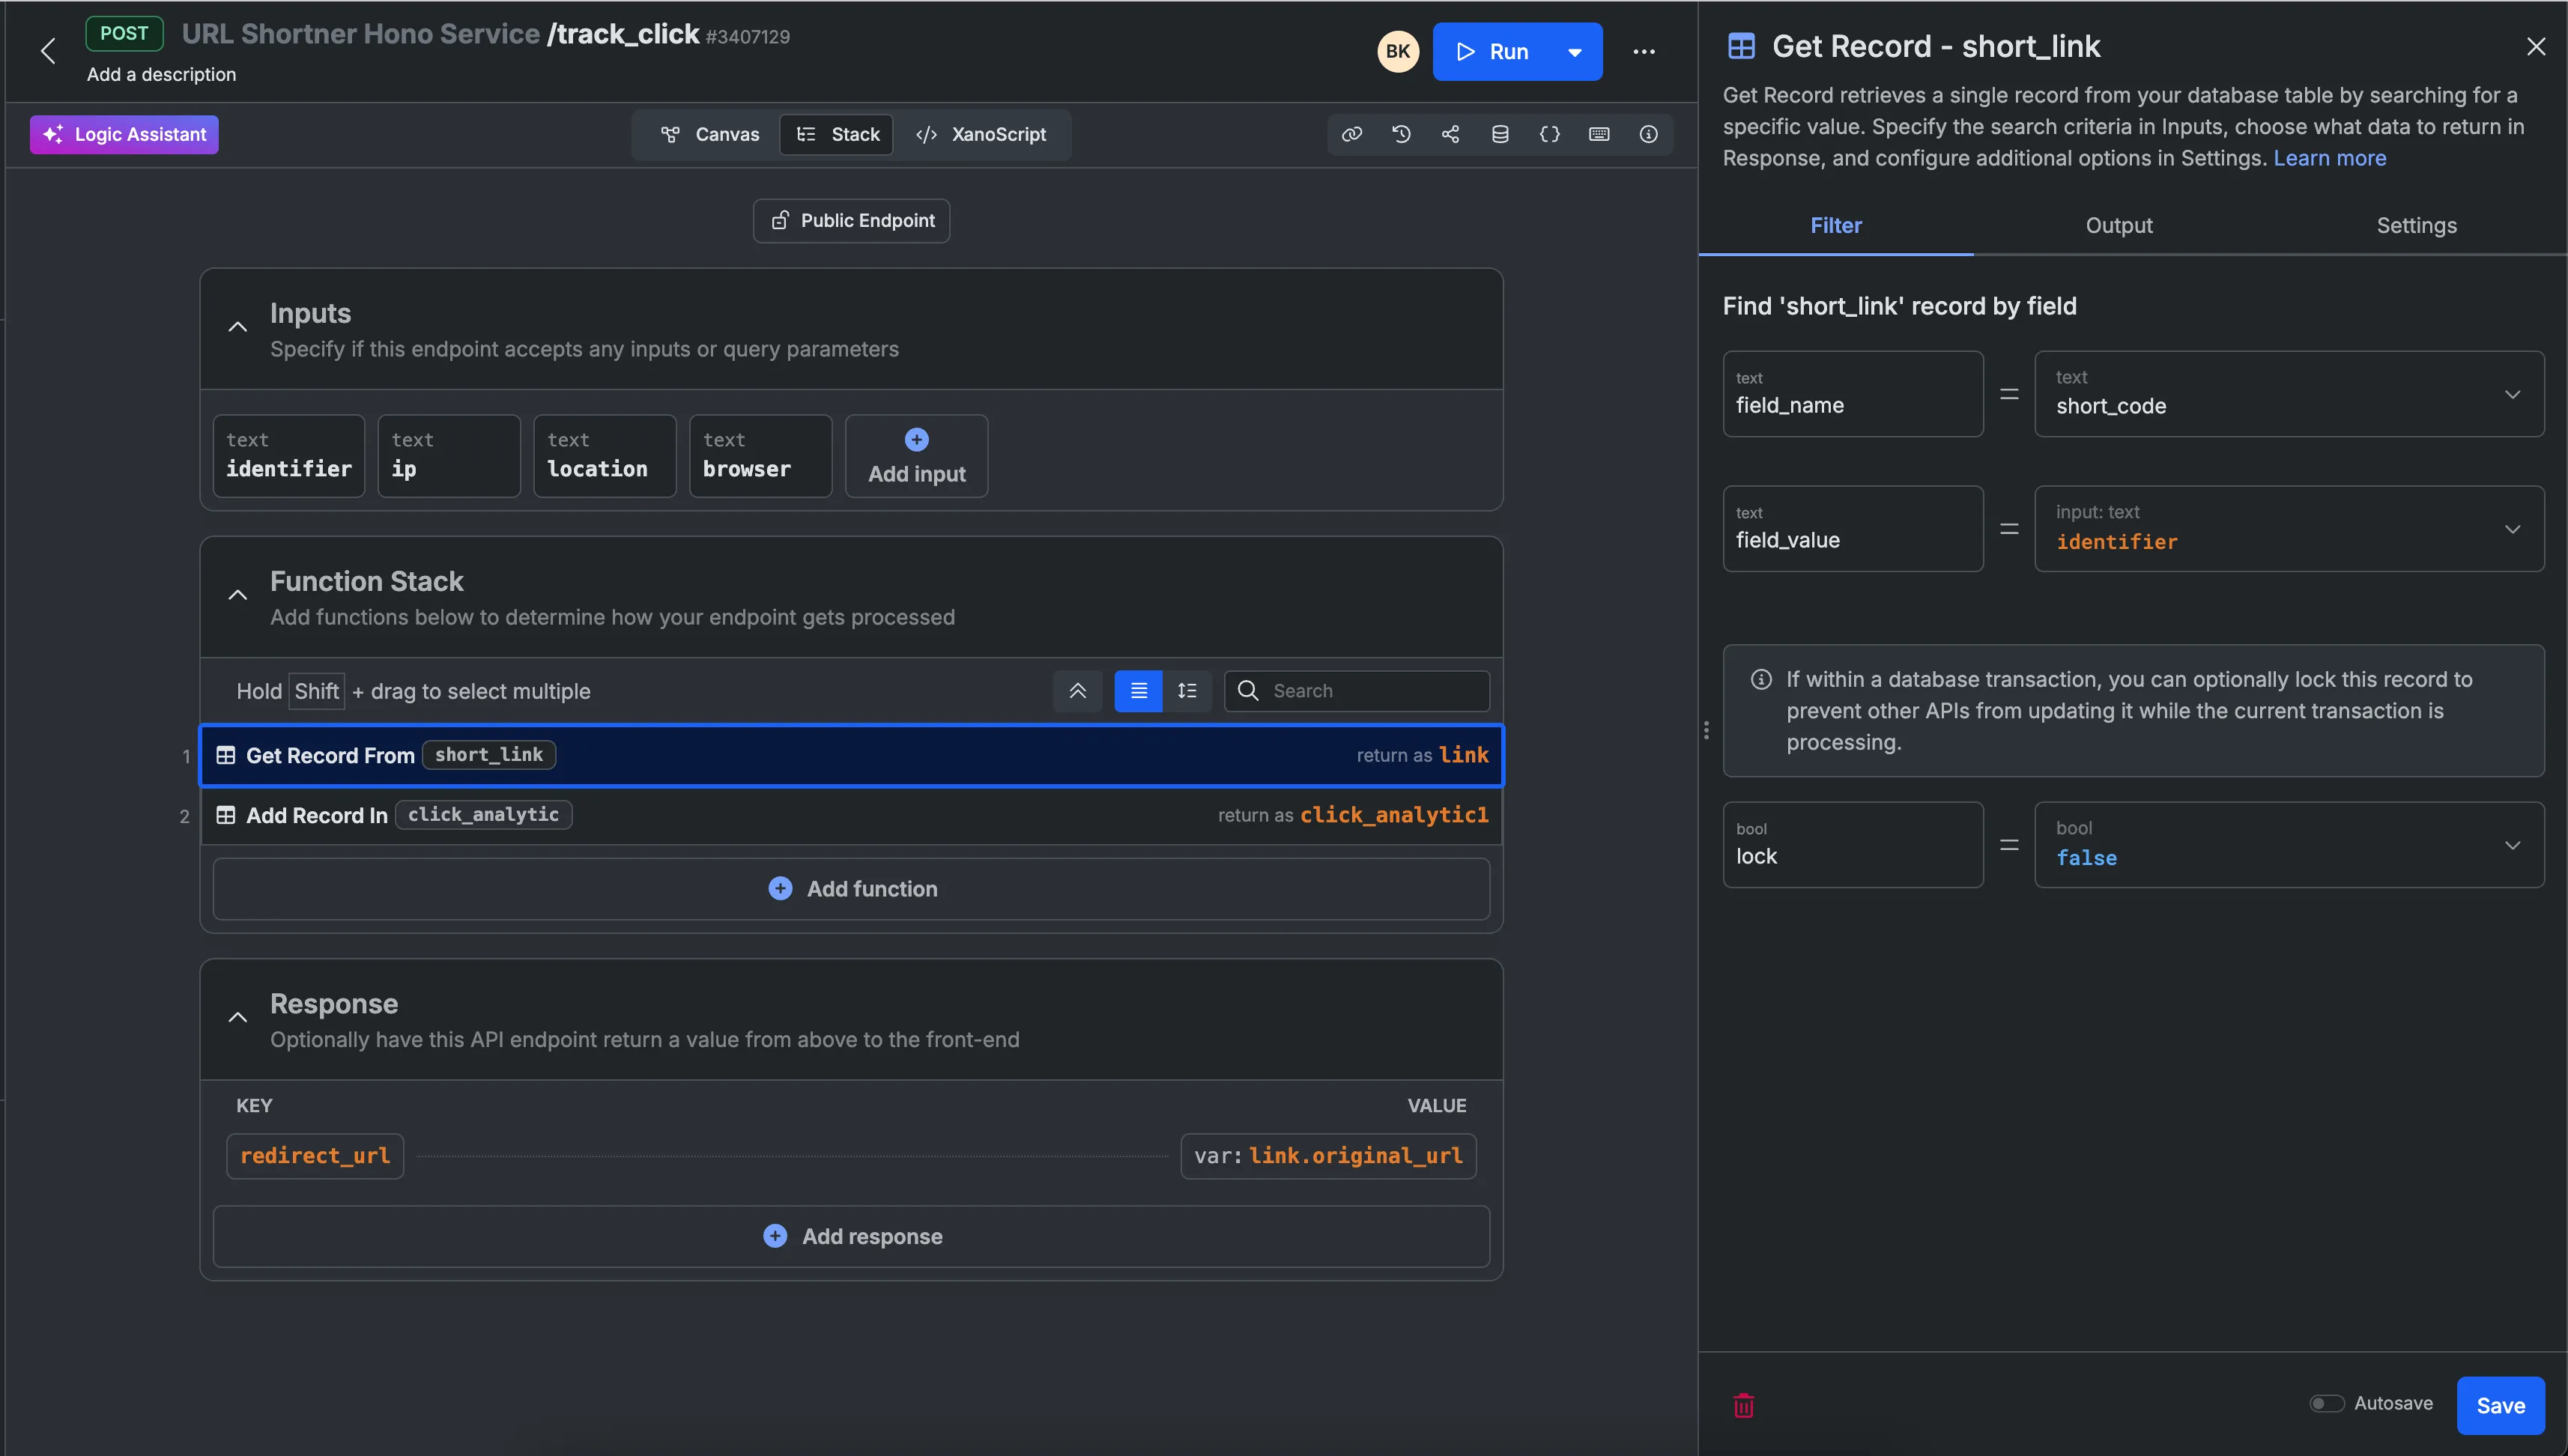
Task: Switch to the XanoScript view
Action: (981, 135)
